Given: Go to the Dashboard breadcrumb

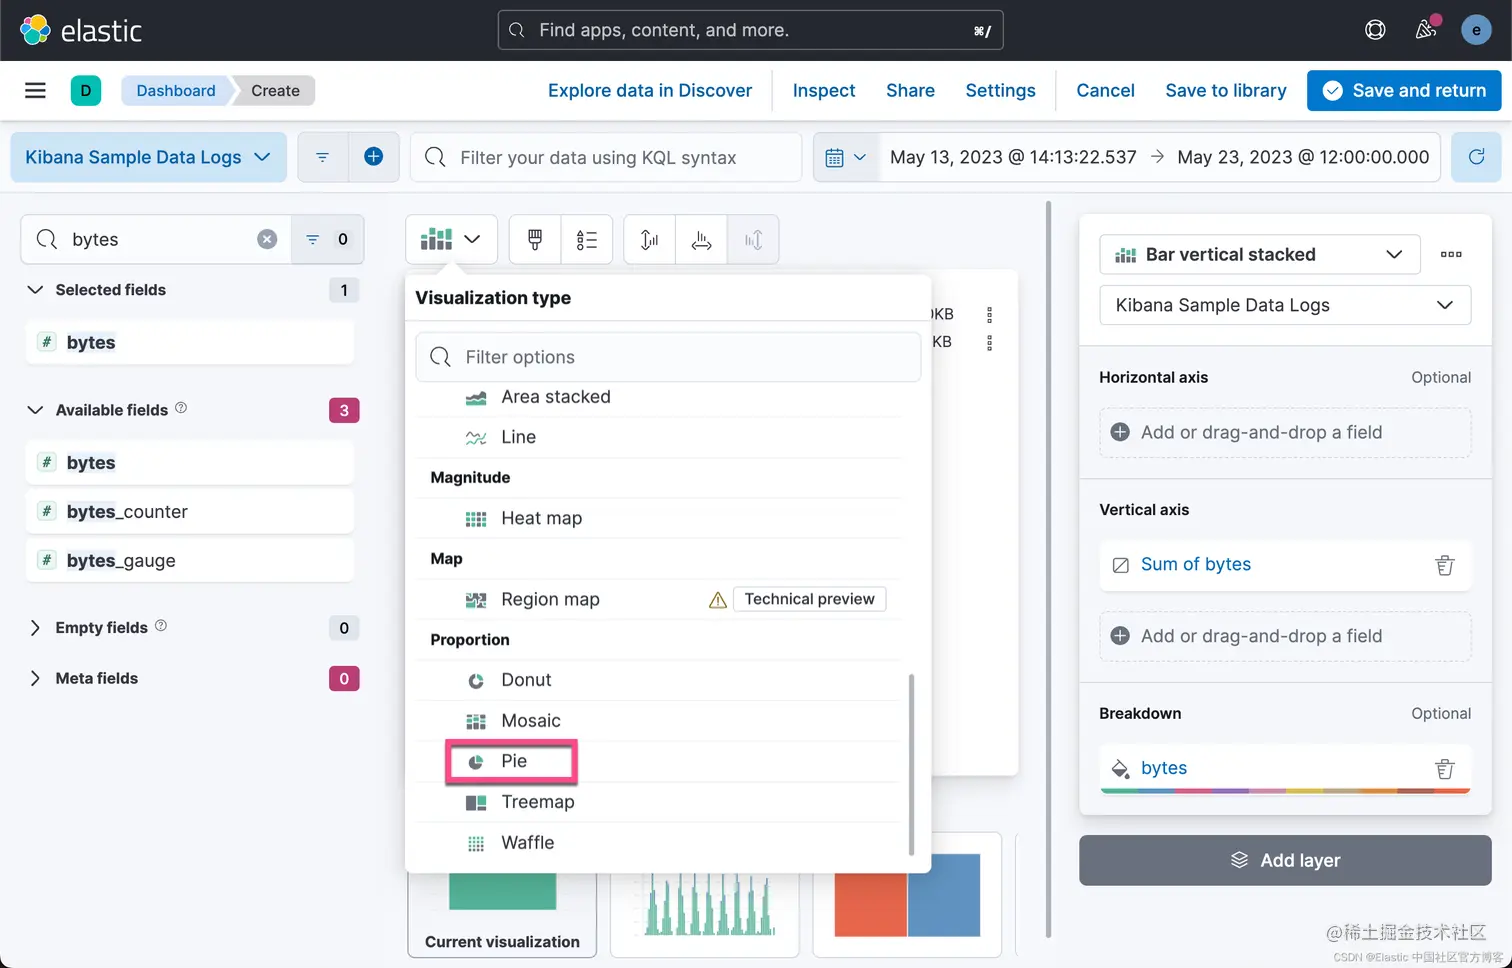Looking at the screenshot, I should click(176, 91).
